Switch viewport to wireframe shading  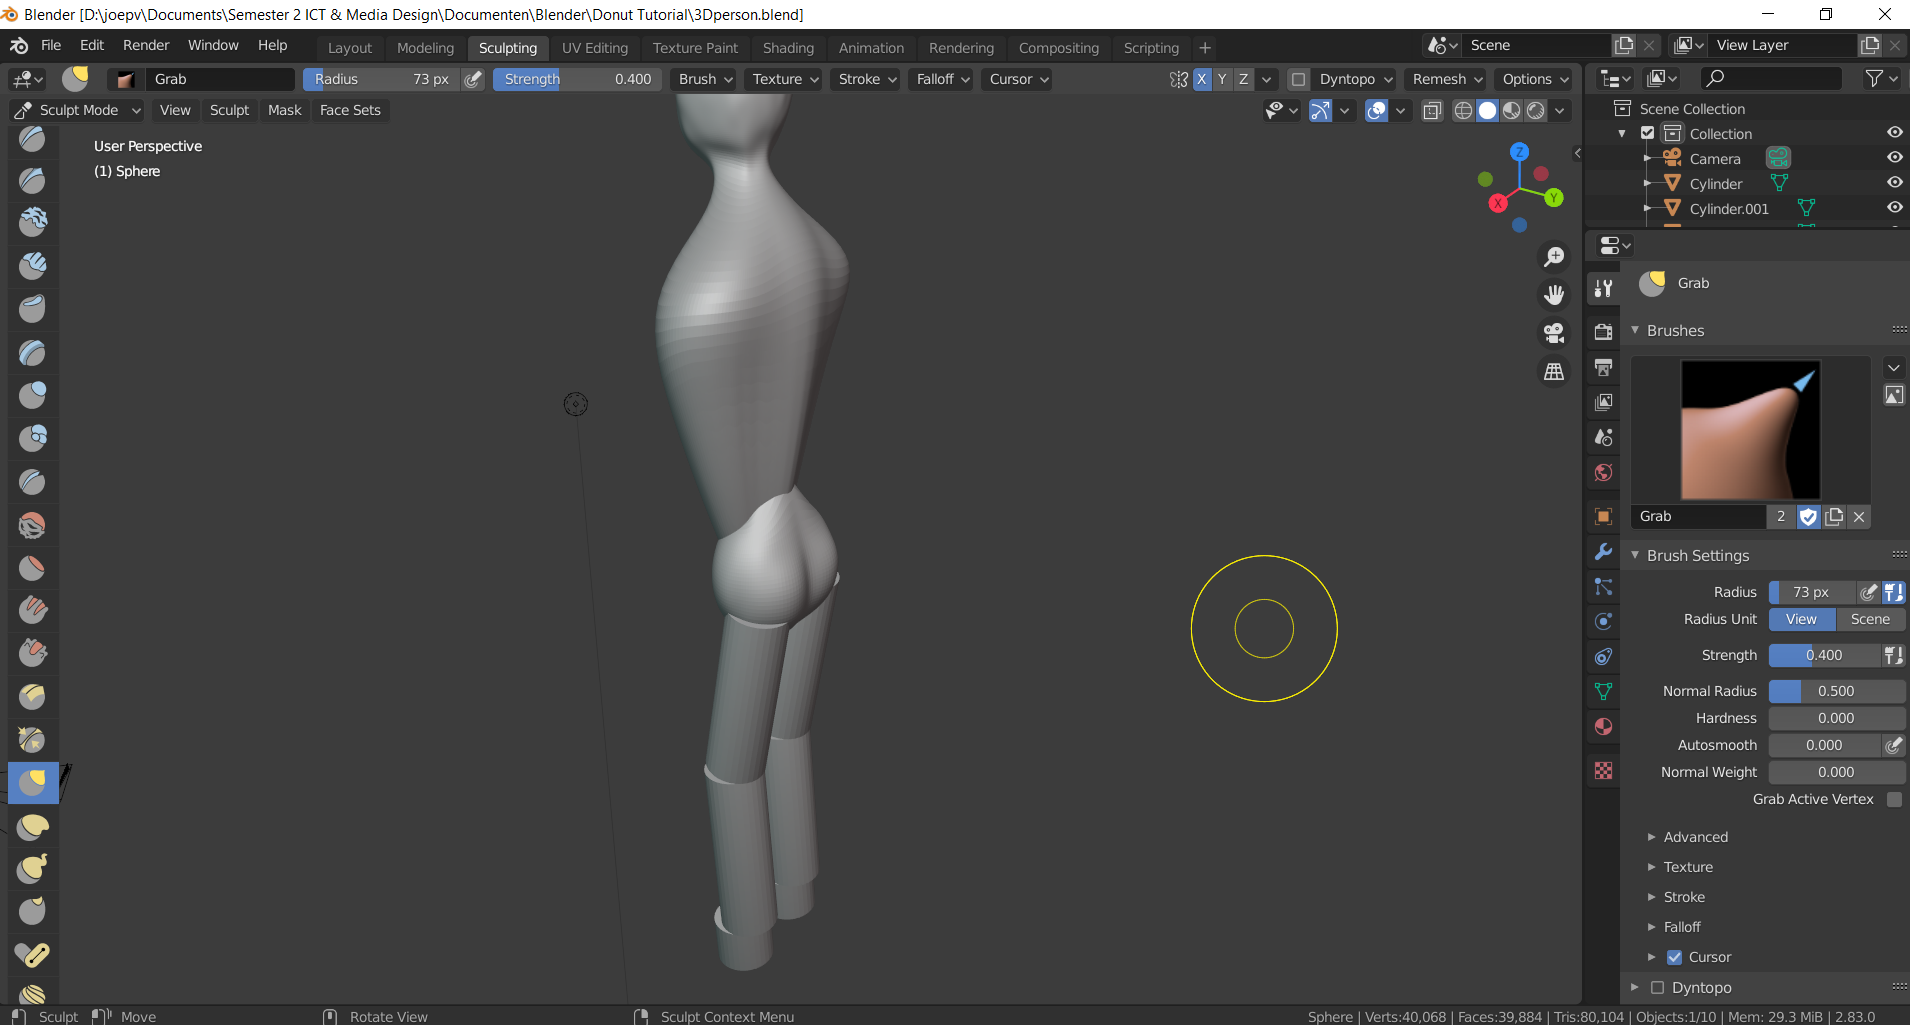[1463, 111]
